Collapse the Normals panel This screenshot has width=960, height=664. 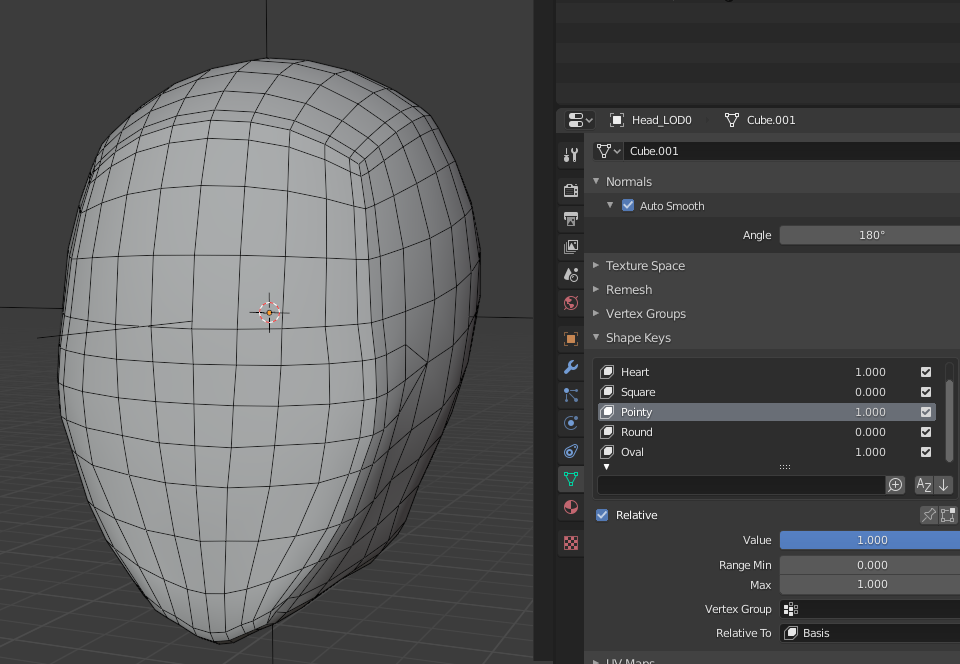(x=596, y=181)
